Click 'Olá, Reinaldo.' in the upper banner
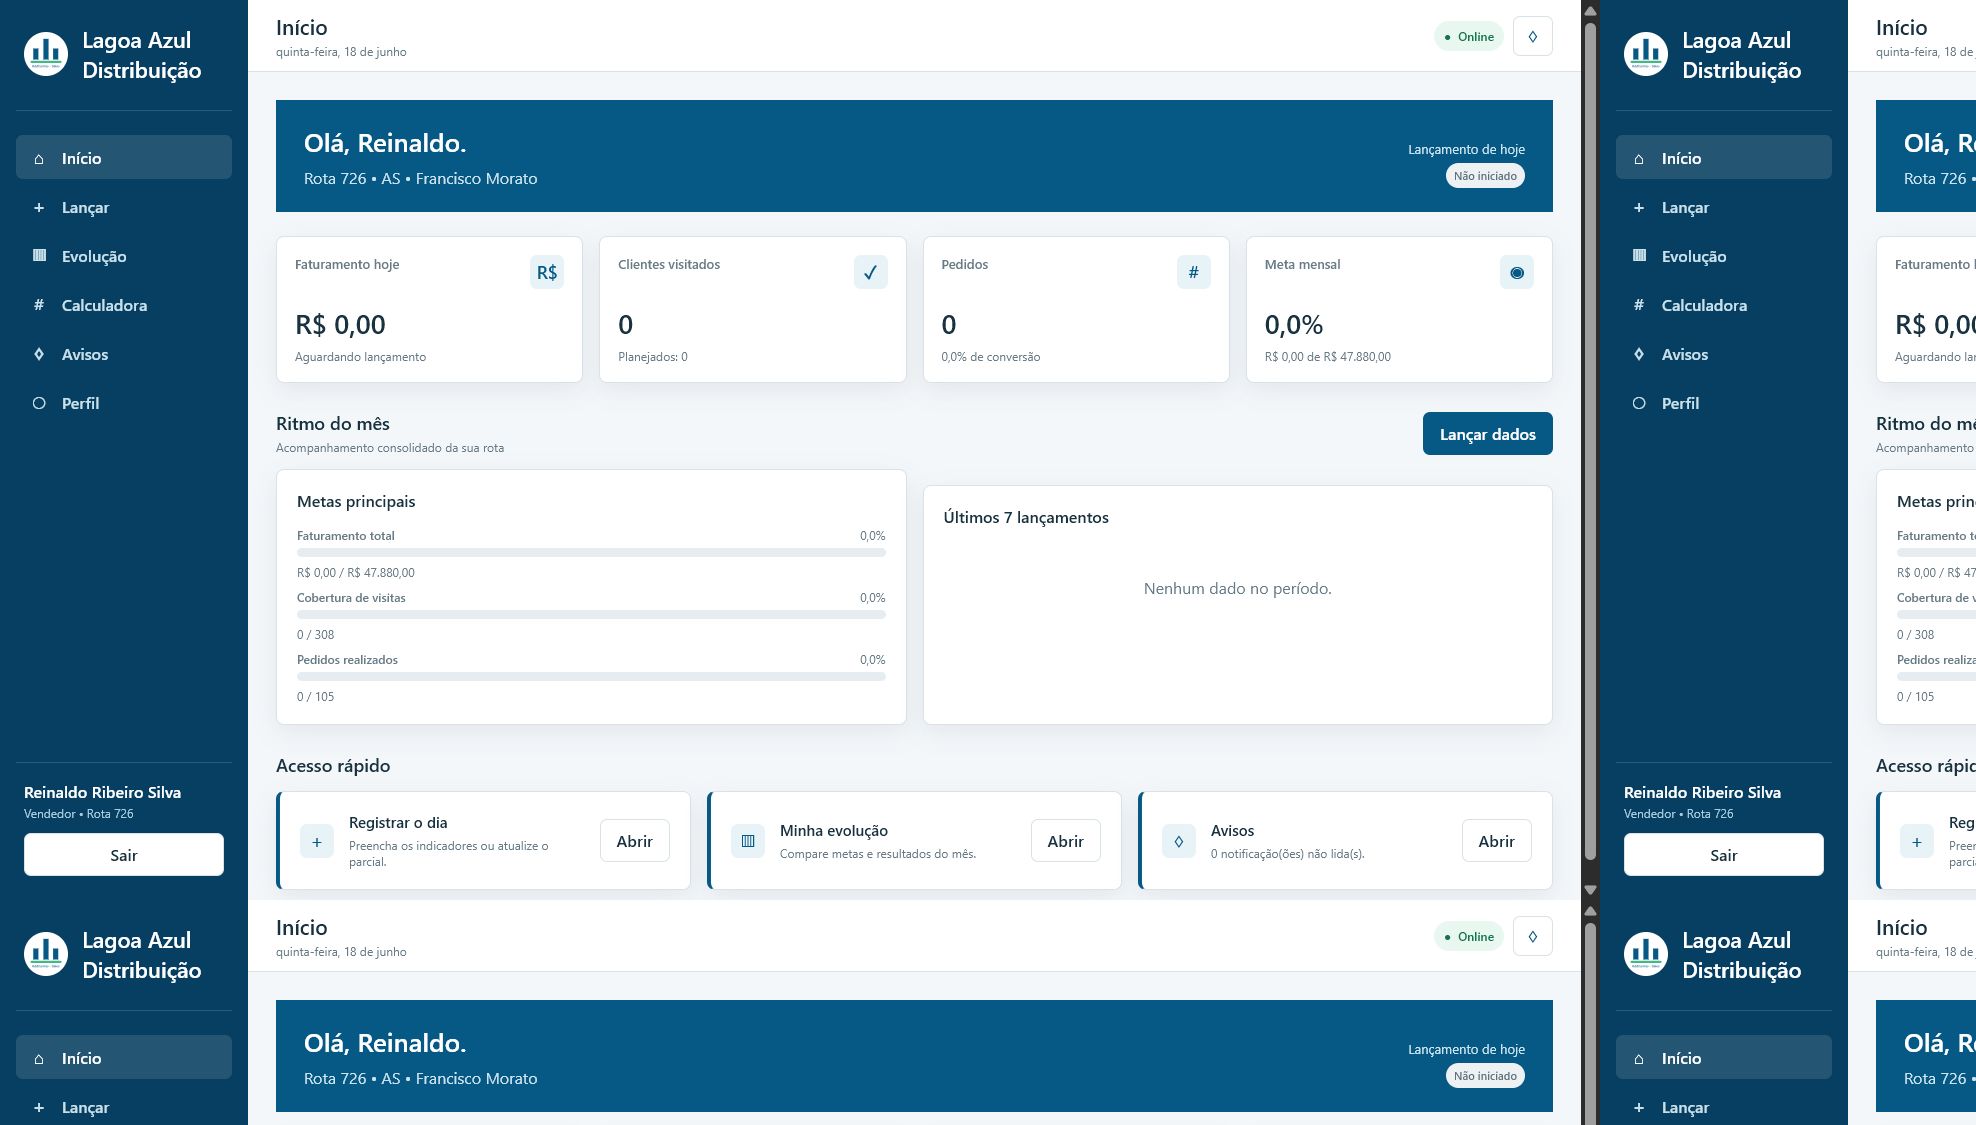 pyautogui.click(x=385, y=143)
